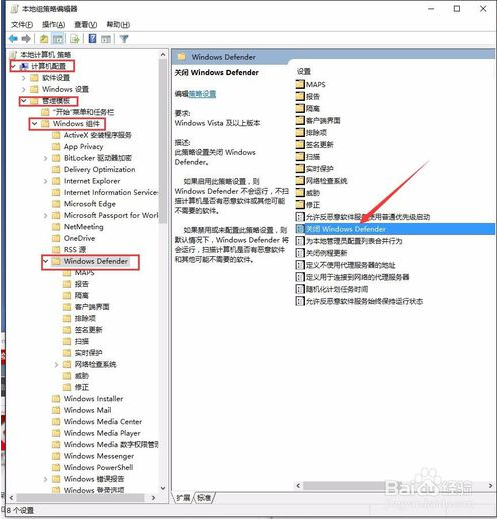The height and width of the screenshot is (519, 497).
Task: Open the 修正 folder in settings list
Action: (x=308, y=205)
